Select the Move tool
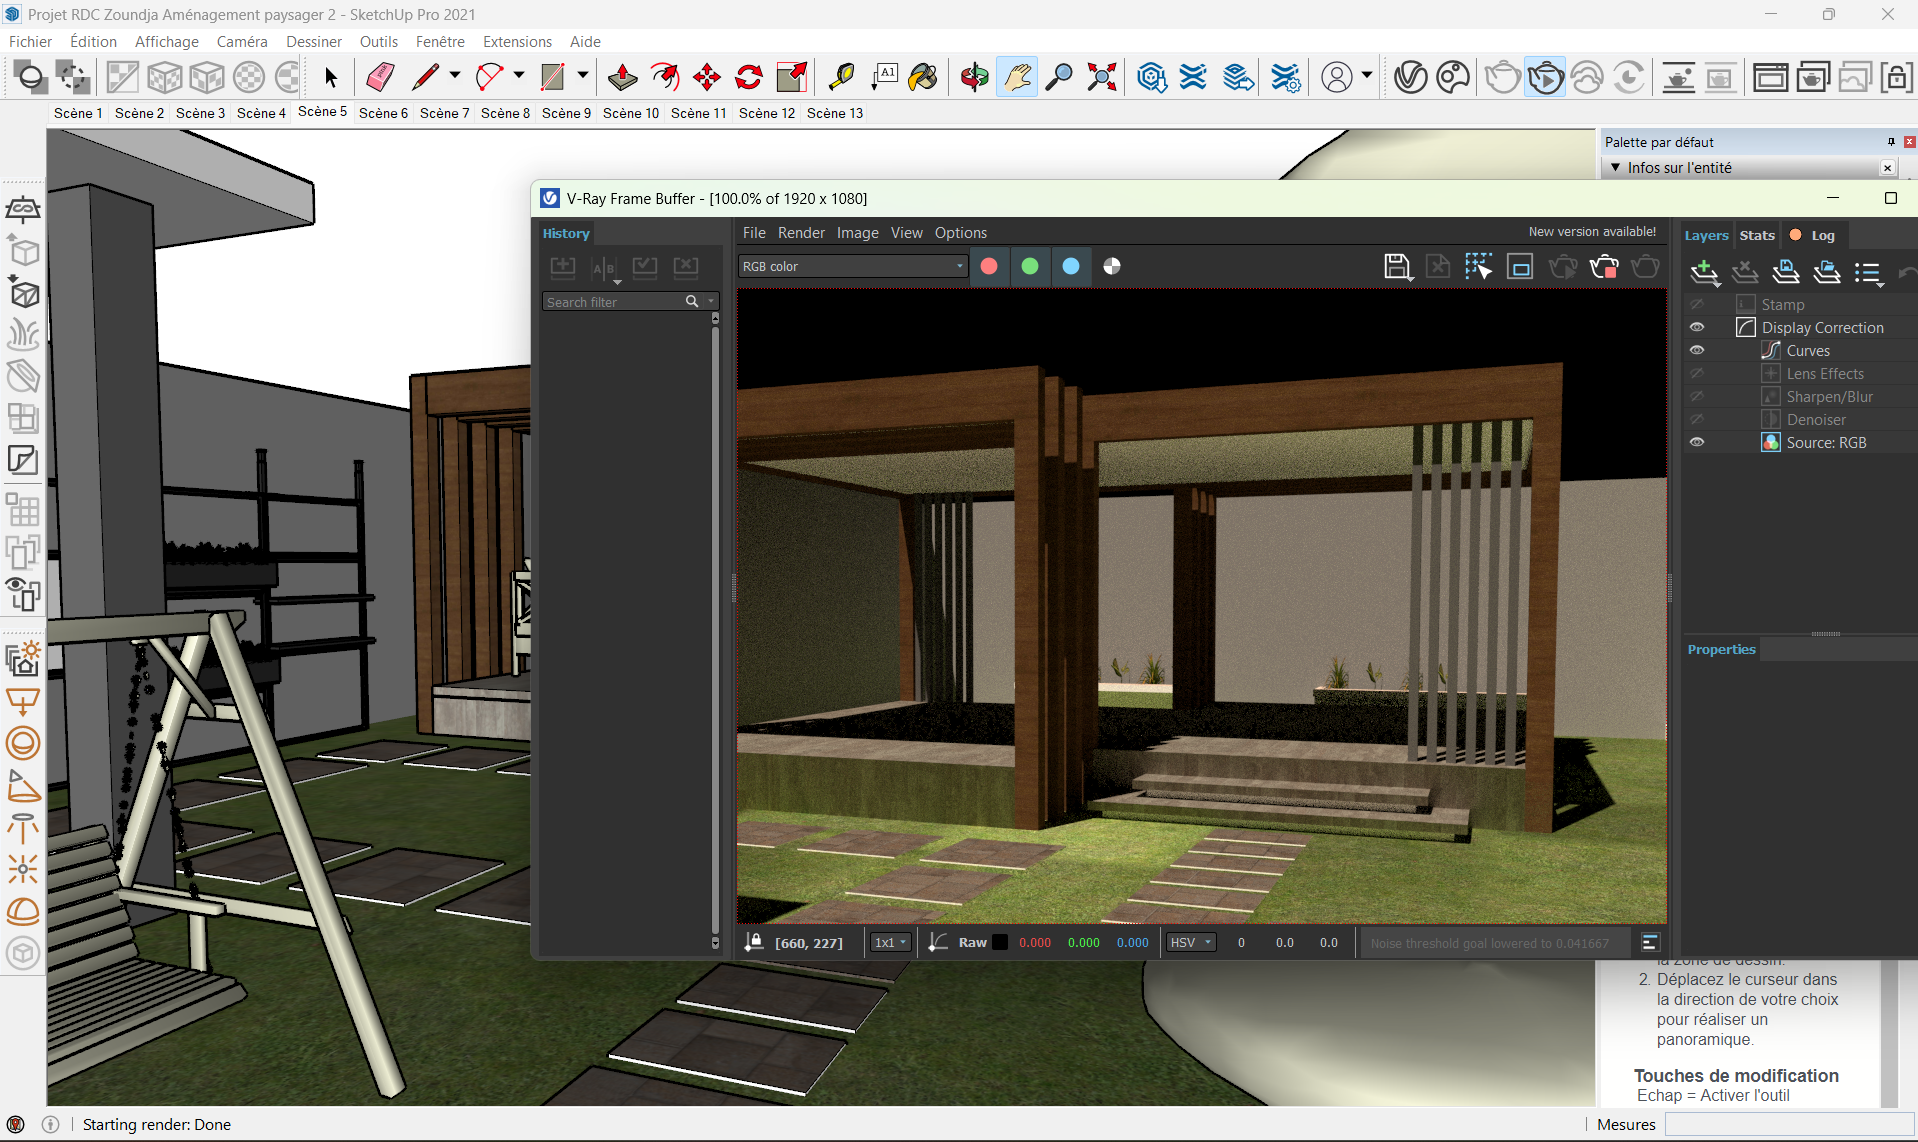Viewport: 1918px width, 1142px height. point(707,77)
